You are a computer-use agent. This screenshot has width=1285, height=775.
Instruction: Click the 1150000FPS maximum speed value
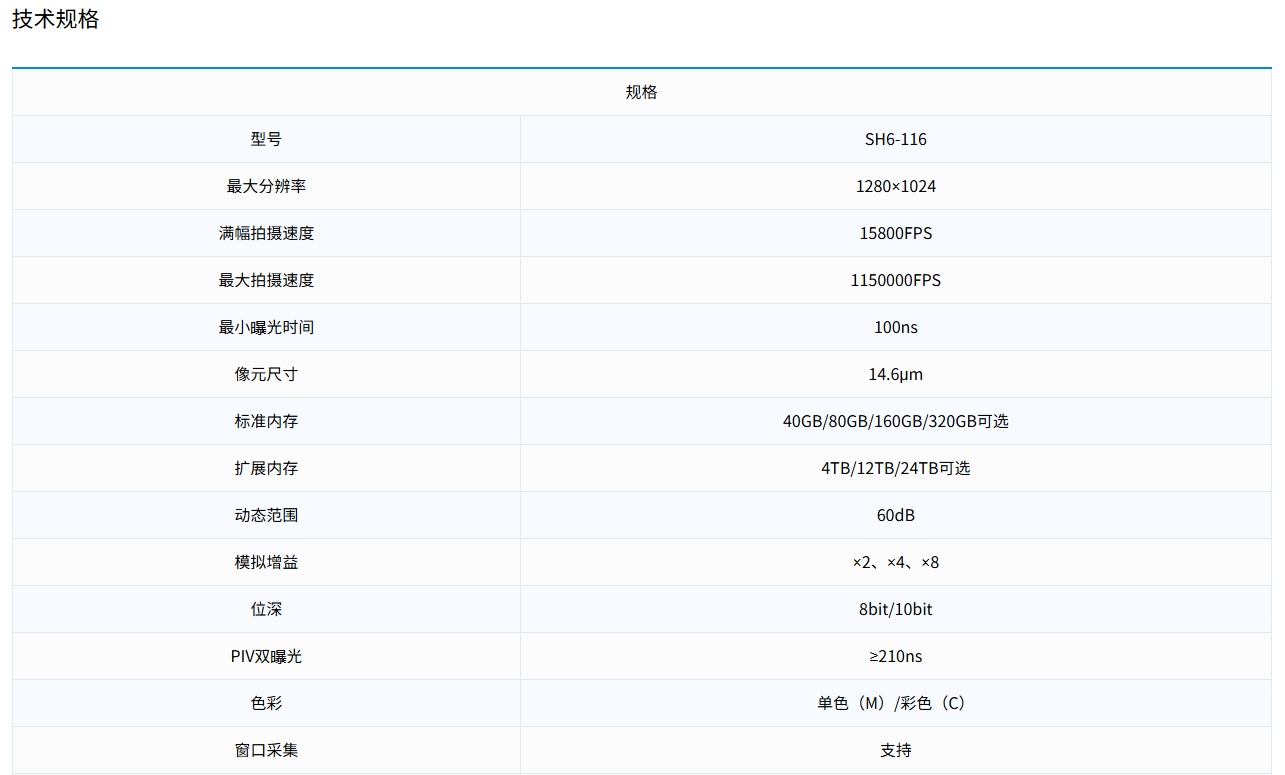click(895, 280)
